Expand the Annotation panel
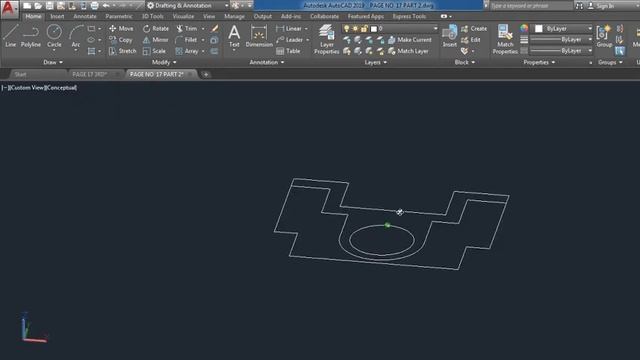This screenshot has width=640, height=360. coord(267,62)
